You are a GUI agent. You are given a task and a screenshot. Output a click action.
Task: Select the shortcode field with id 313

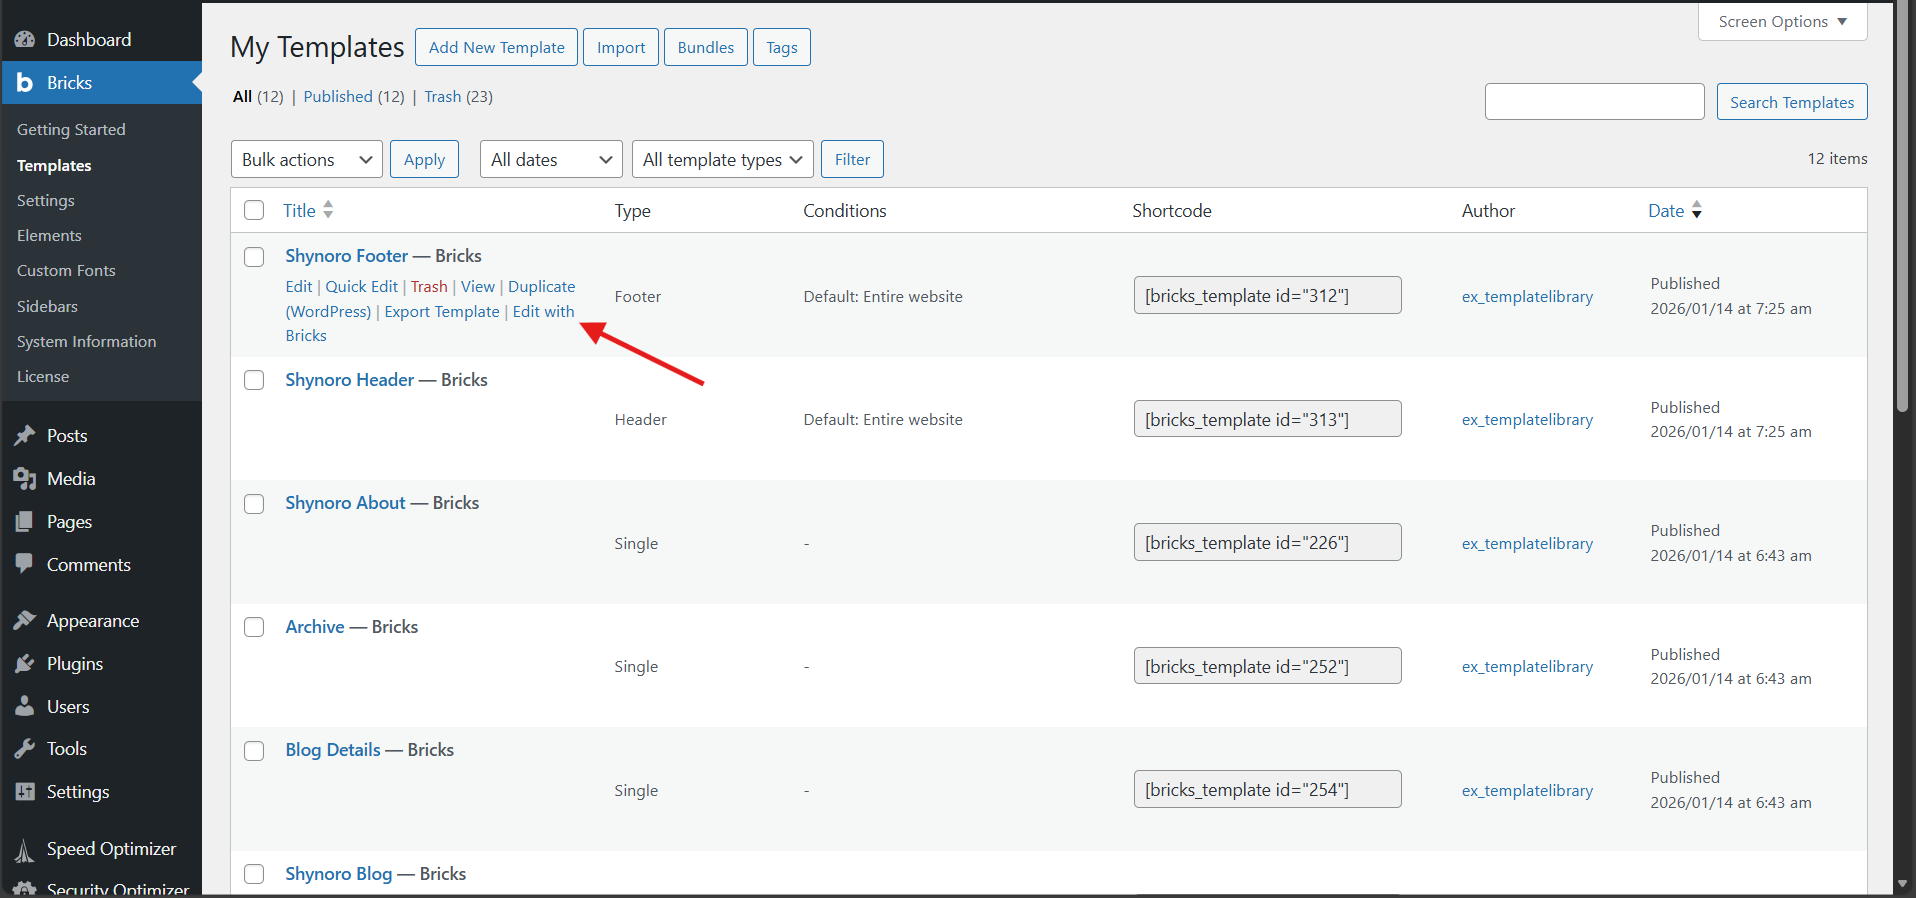tap(1267, 419)
